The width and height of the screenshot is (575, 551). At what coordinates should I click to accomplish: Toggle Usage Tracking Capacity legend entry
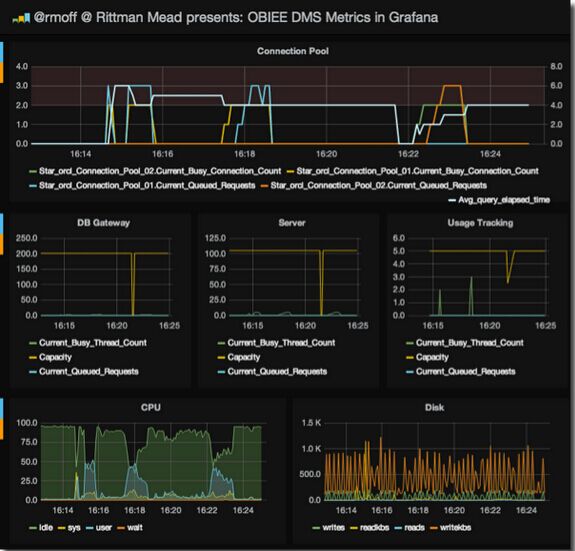click(428, 357)
